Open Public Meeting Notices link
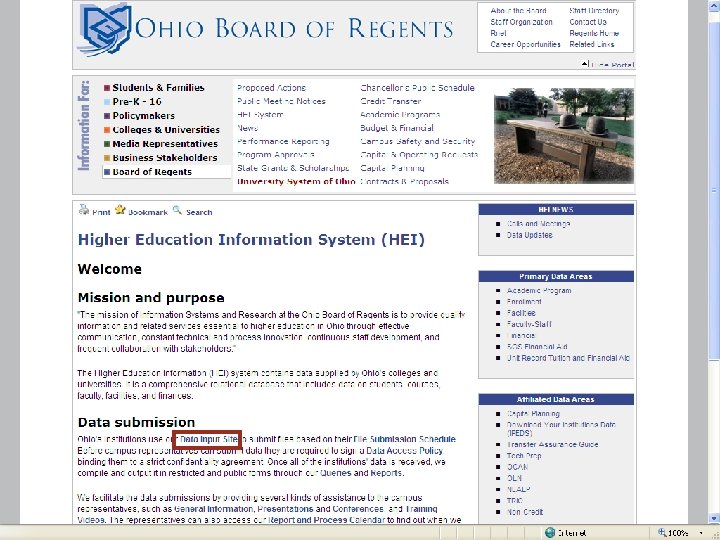This screenshot has width=720, height=540. pyautogui.click(x=281, y=101)
